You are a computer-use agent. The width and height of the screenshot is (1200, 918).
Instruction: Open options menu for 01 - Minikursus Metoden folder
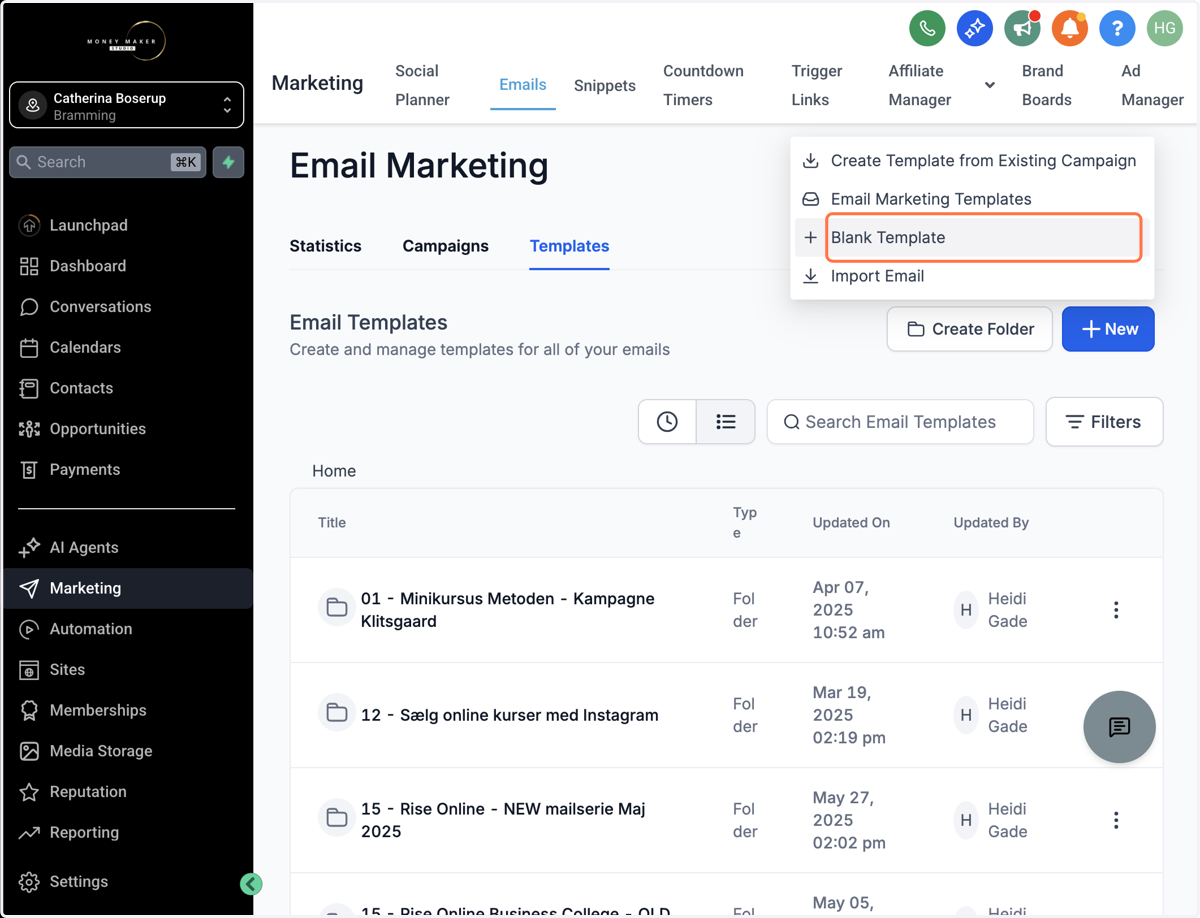click(x=1116, y=610)
